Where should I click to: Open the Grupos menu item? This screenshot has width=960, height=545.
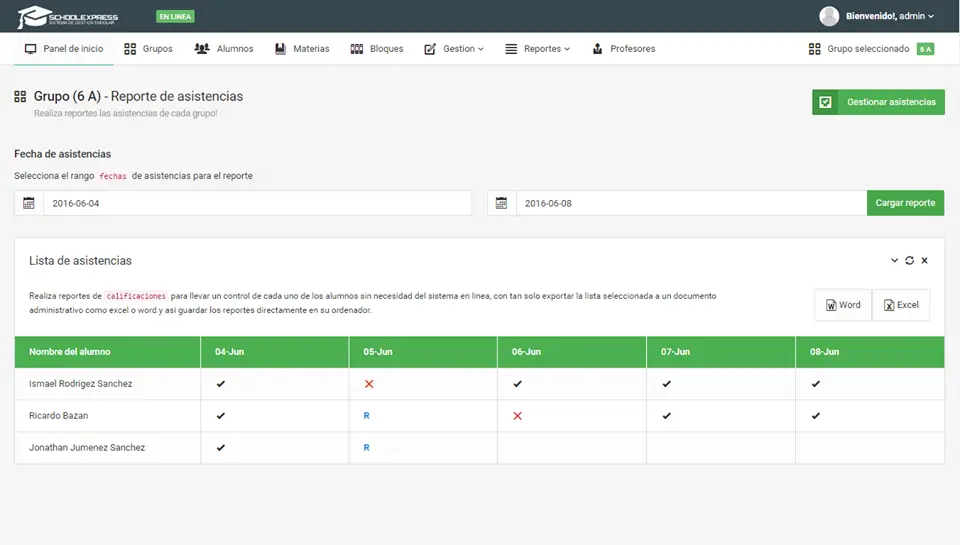pos(148,48)
